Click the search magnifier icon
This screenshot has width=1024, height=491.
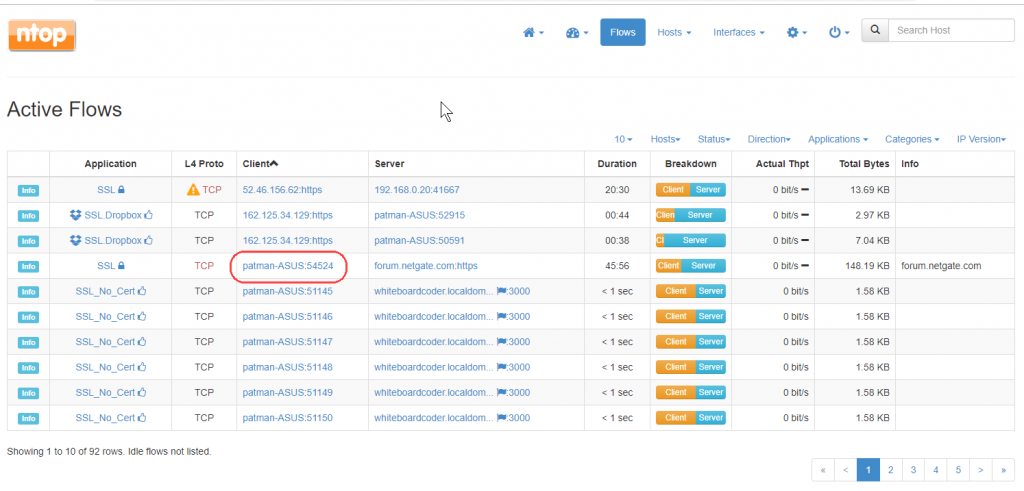874,31
